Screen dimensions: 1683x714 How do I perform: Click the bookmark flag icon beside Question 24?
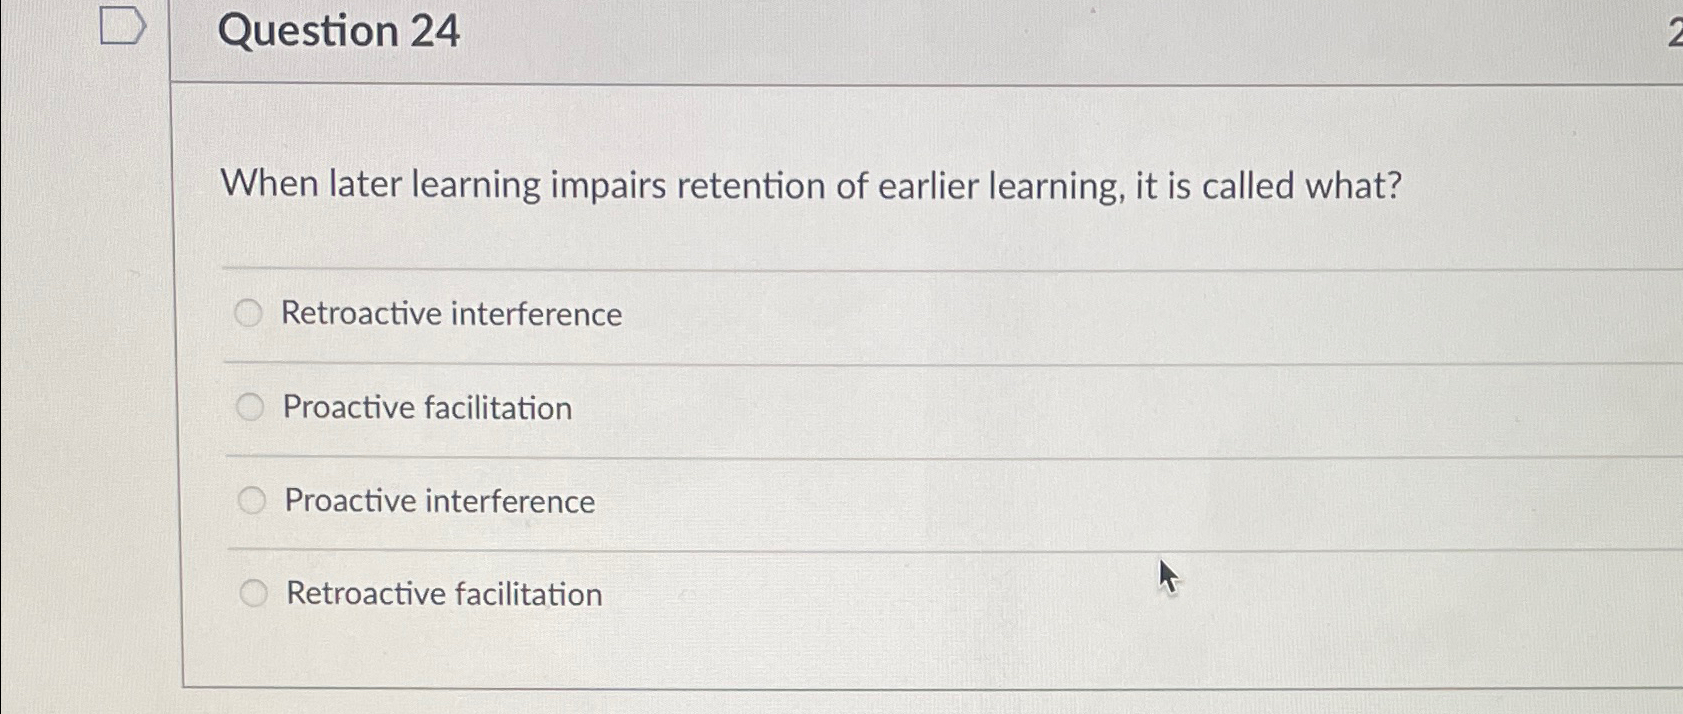coord(122,28)
